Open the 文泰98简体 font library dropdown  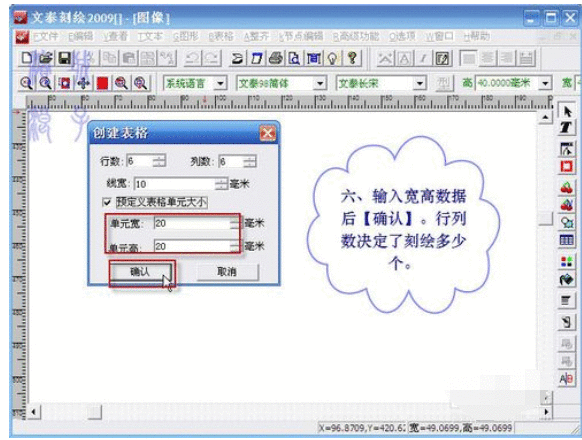tap(320, 83)
